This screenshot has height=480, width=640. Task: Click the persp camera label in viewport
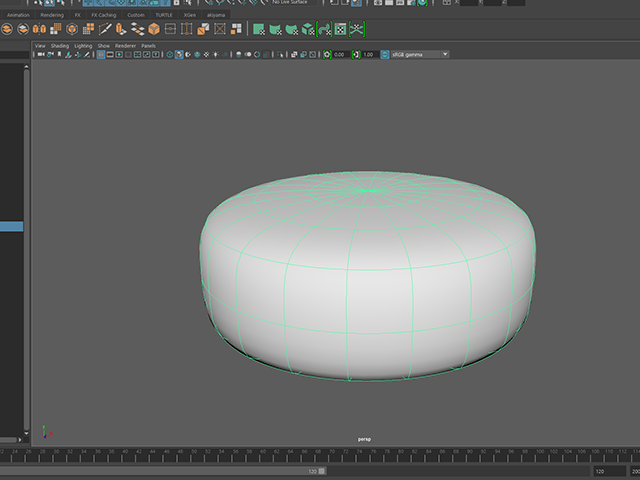[x=364, y=439]
